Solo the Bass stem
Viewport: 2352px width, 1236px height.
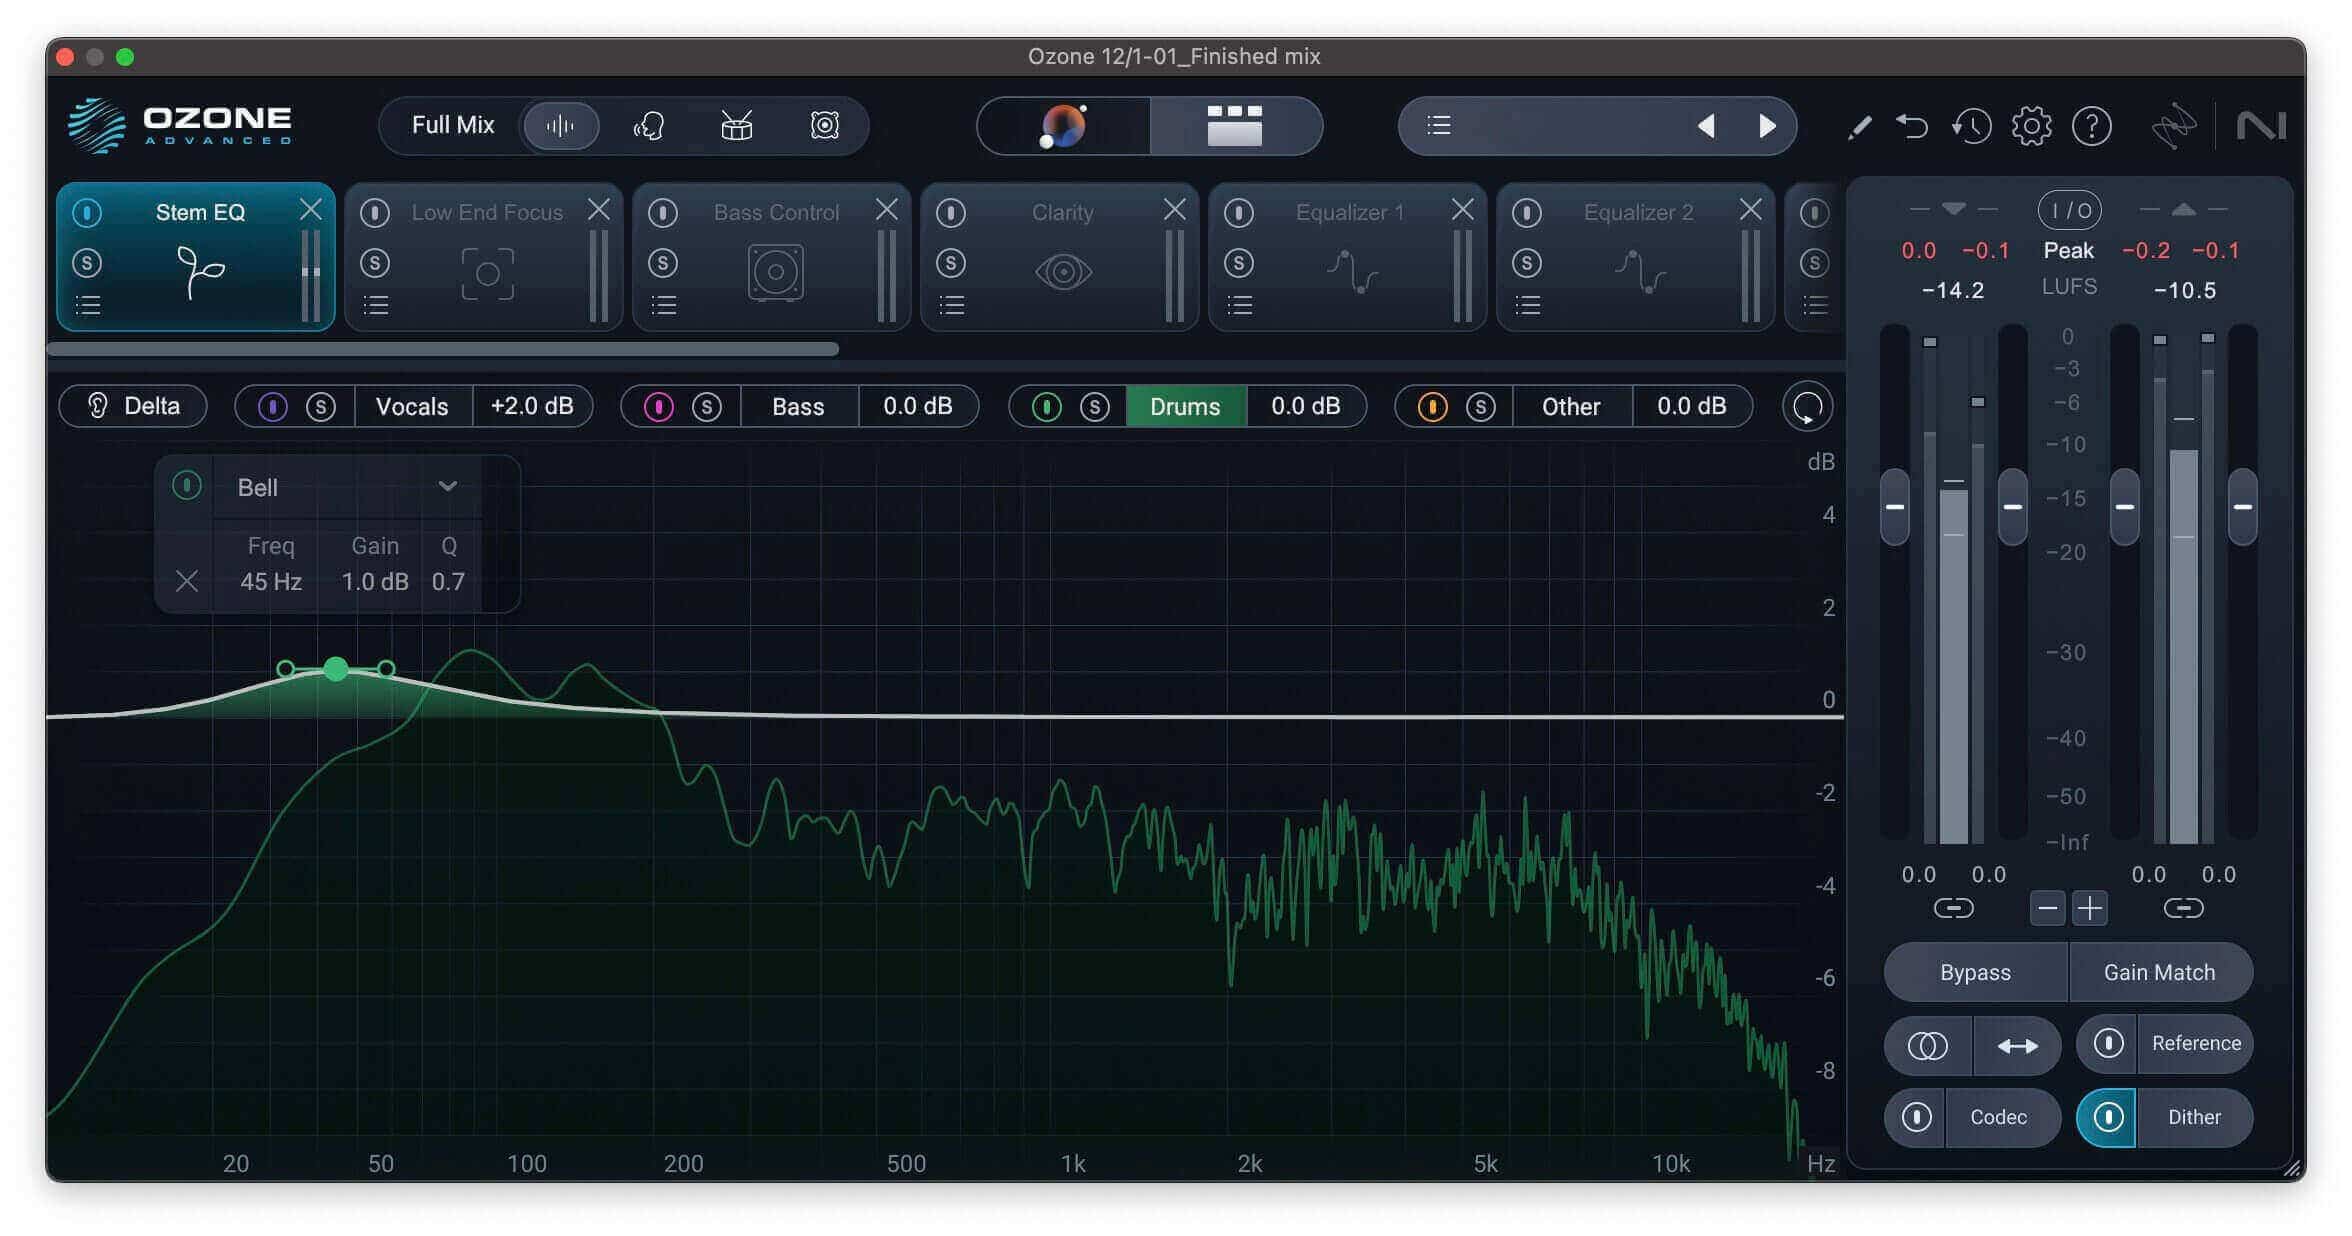pyautogui.click(x=707, y=407)
